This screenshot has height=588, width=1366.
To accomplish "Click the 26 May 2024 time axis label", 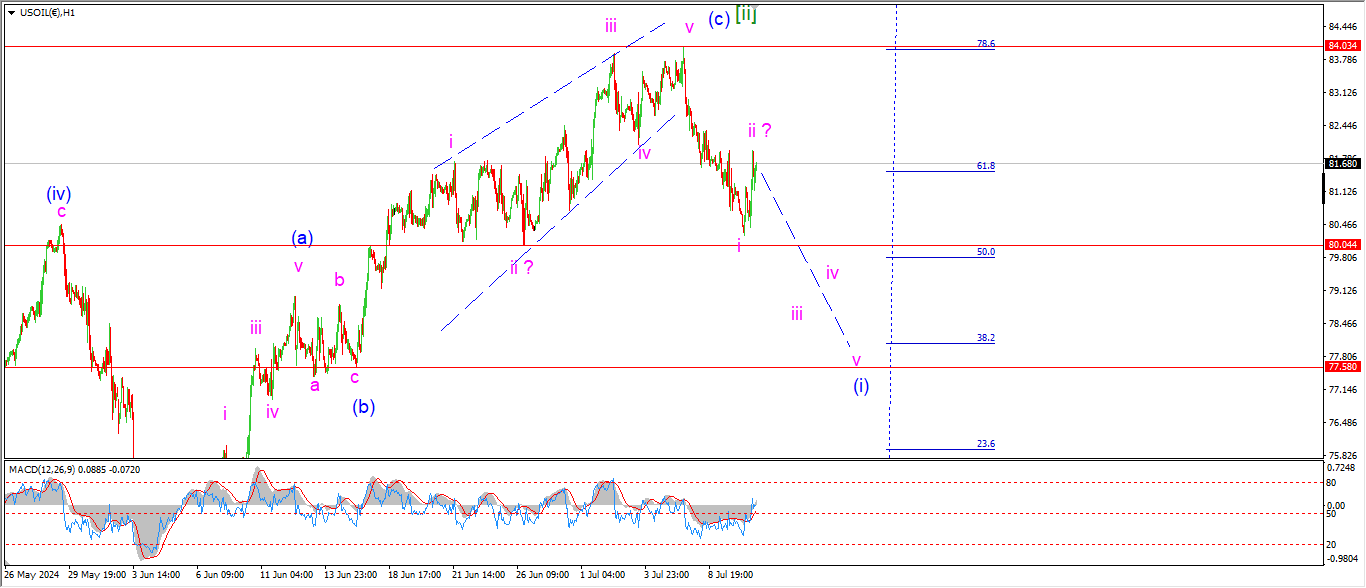I will coord(33,575).
